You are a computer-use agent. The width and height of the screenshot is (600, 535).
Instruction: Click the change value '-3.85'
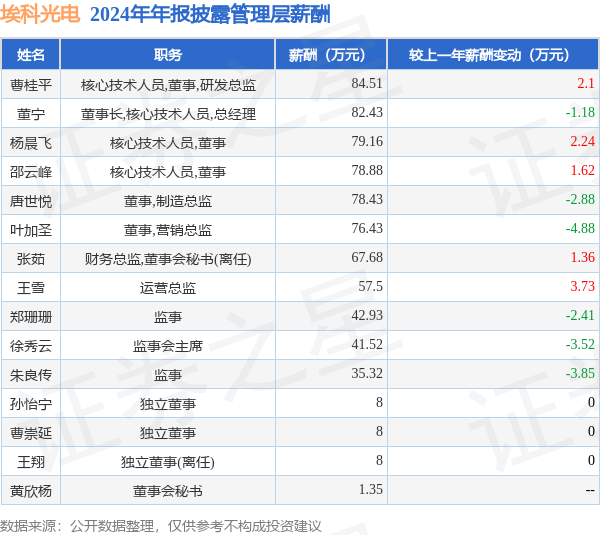580,374
